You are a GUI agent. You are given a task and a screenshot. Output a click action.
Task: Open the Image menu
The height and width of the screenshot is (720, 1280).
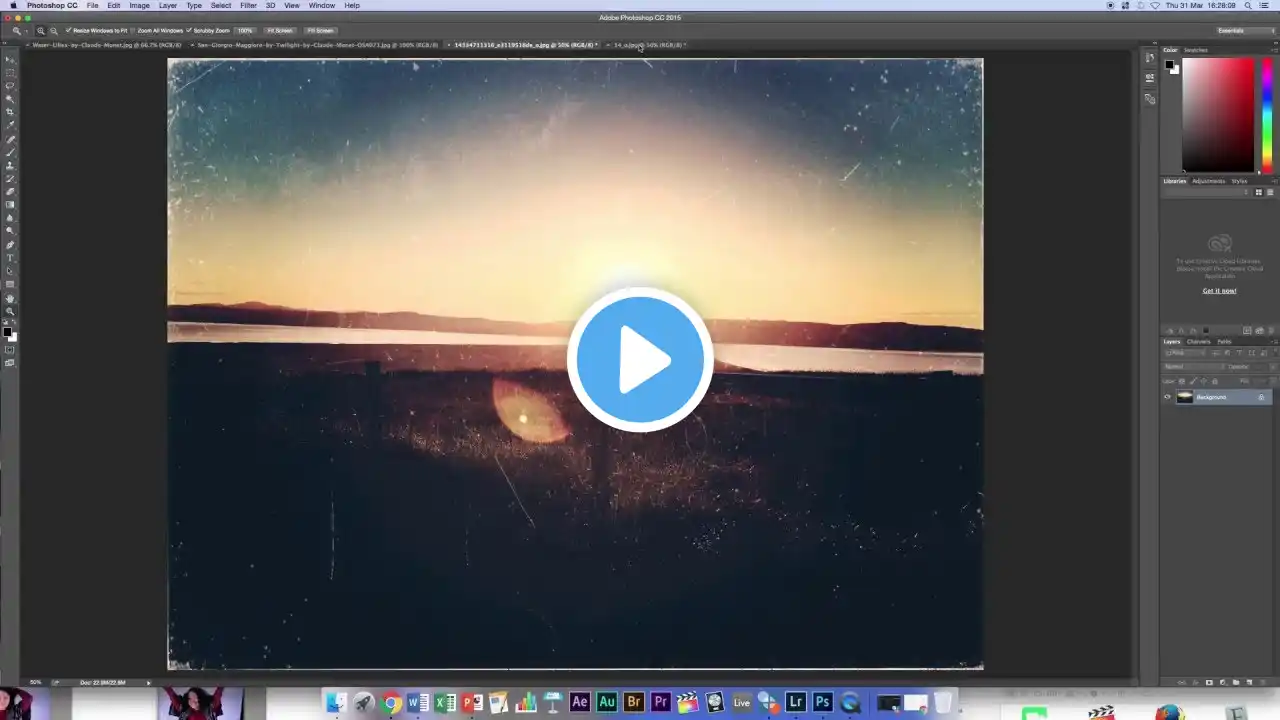tap(140, 6)
